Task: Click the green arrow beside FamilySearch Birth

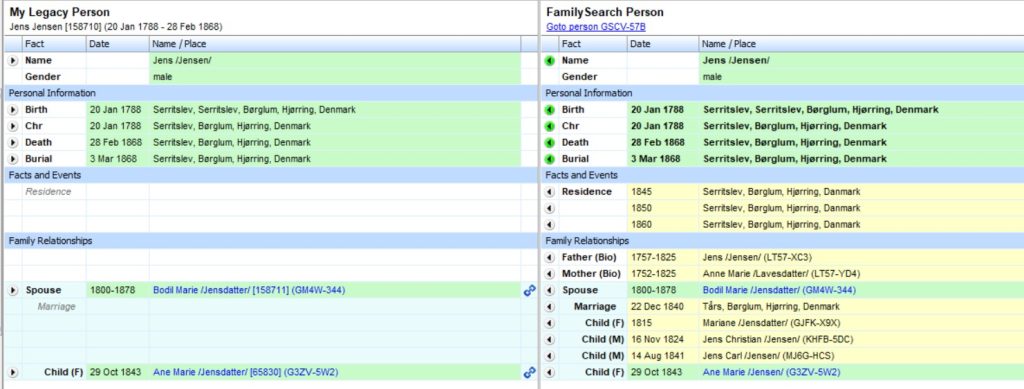Action: (x=549, y=110)
